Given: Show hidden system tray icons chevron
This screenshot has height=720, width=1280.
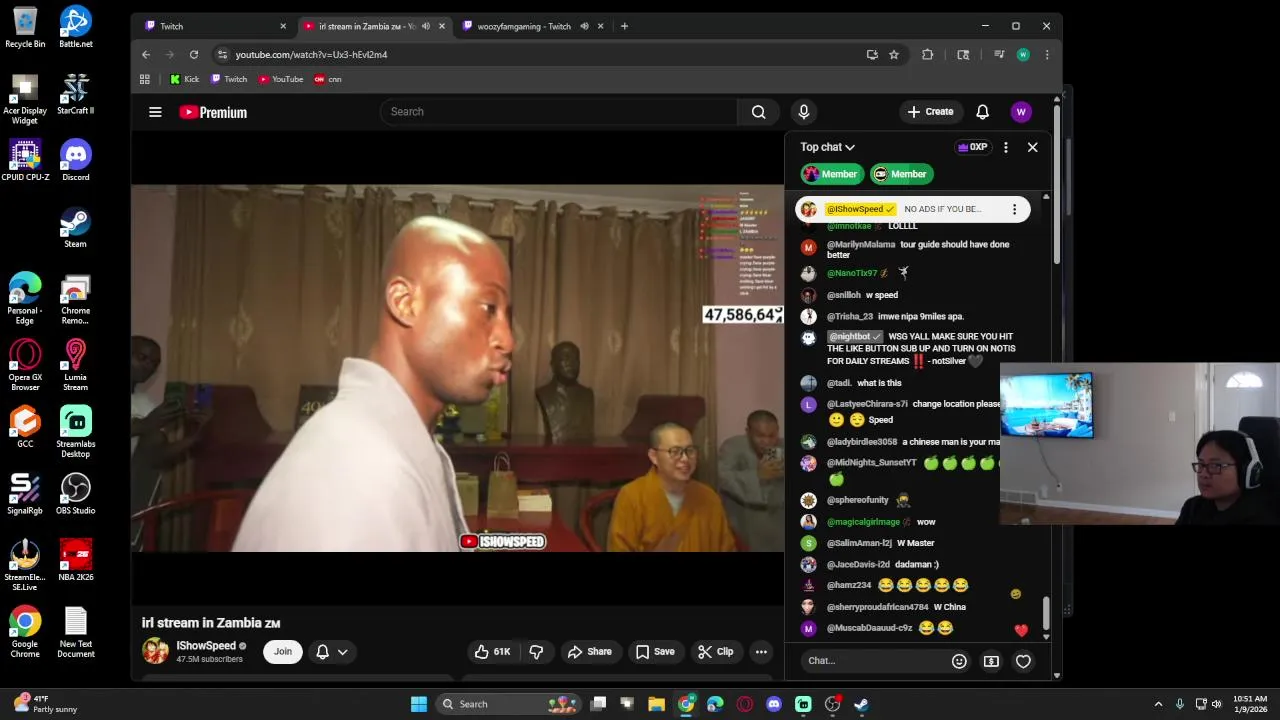Looking at the screenshot, I should click(1158, 704).
